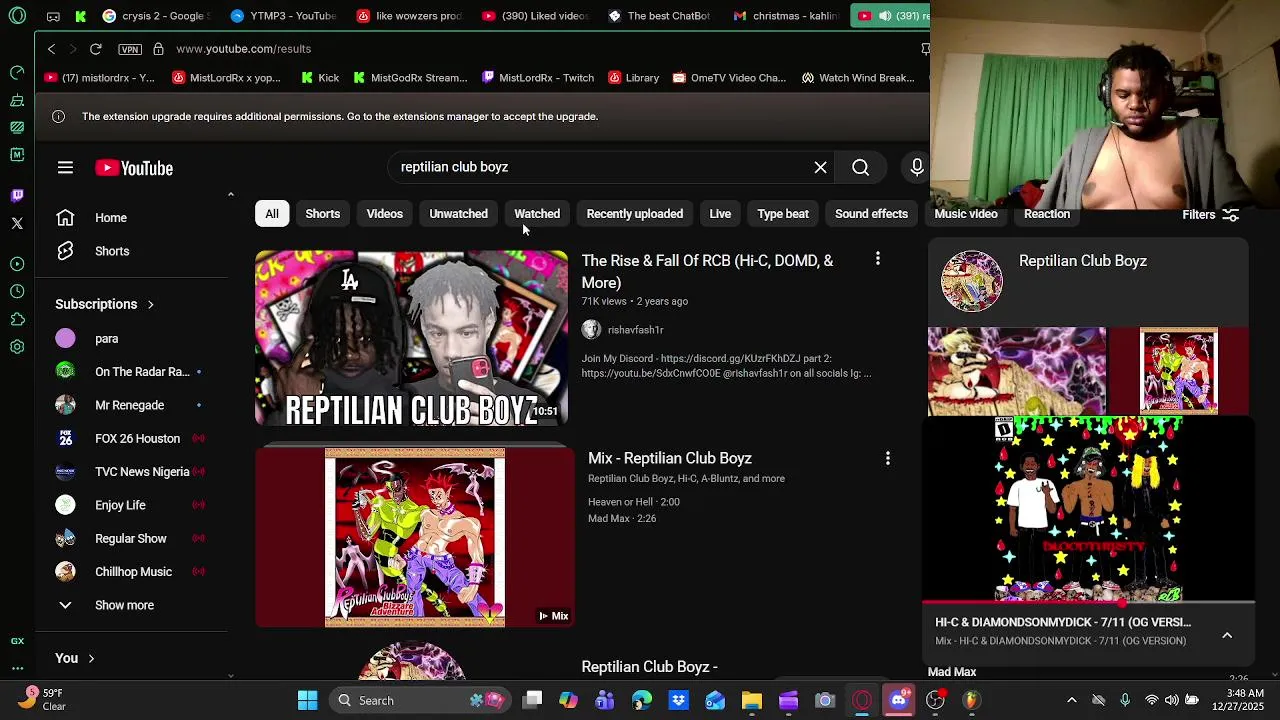Viewport: 1280px width, 720px height.
Task: Expand the Subscriptions section chevron
Action: coord(151,304)
